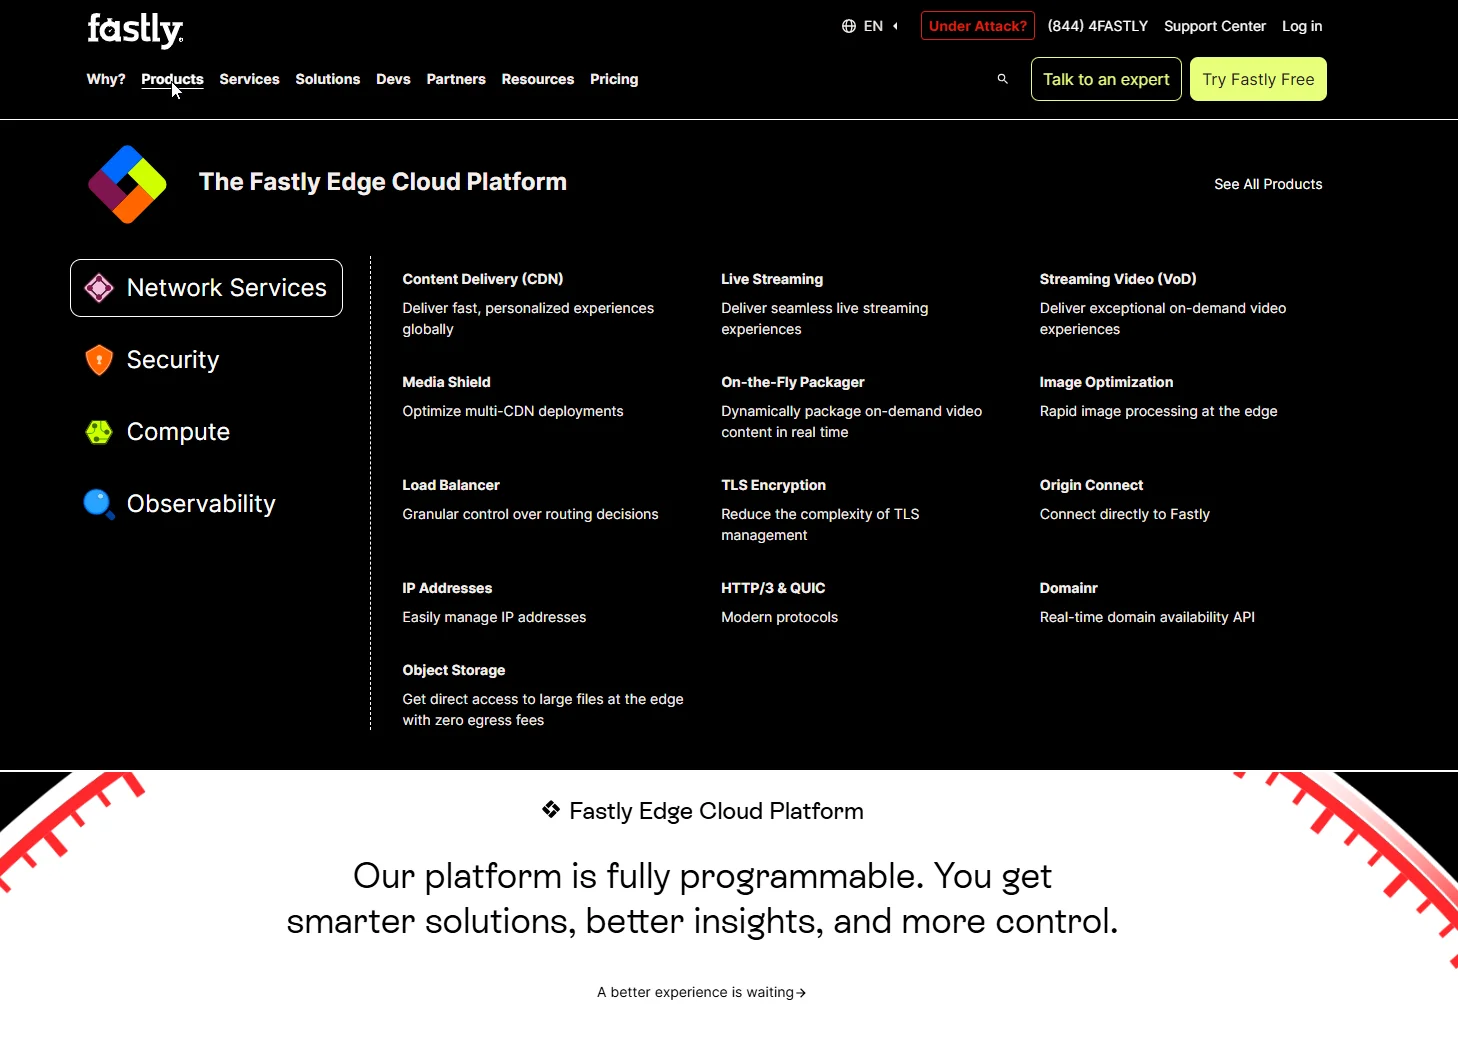
Task: Click the Security orange shield icon
Action: coord(99,360)
